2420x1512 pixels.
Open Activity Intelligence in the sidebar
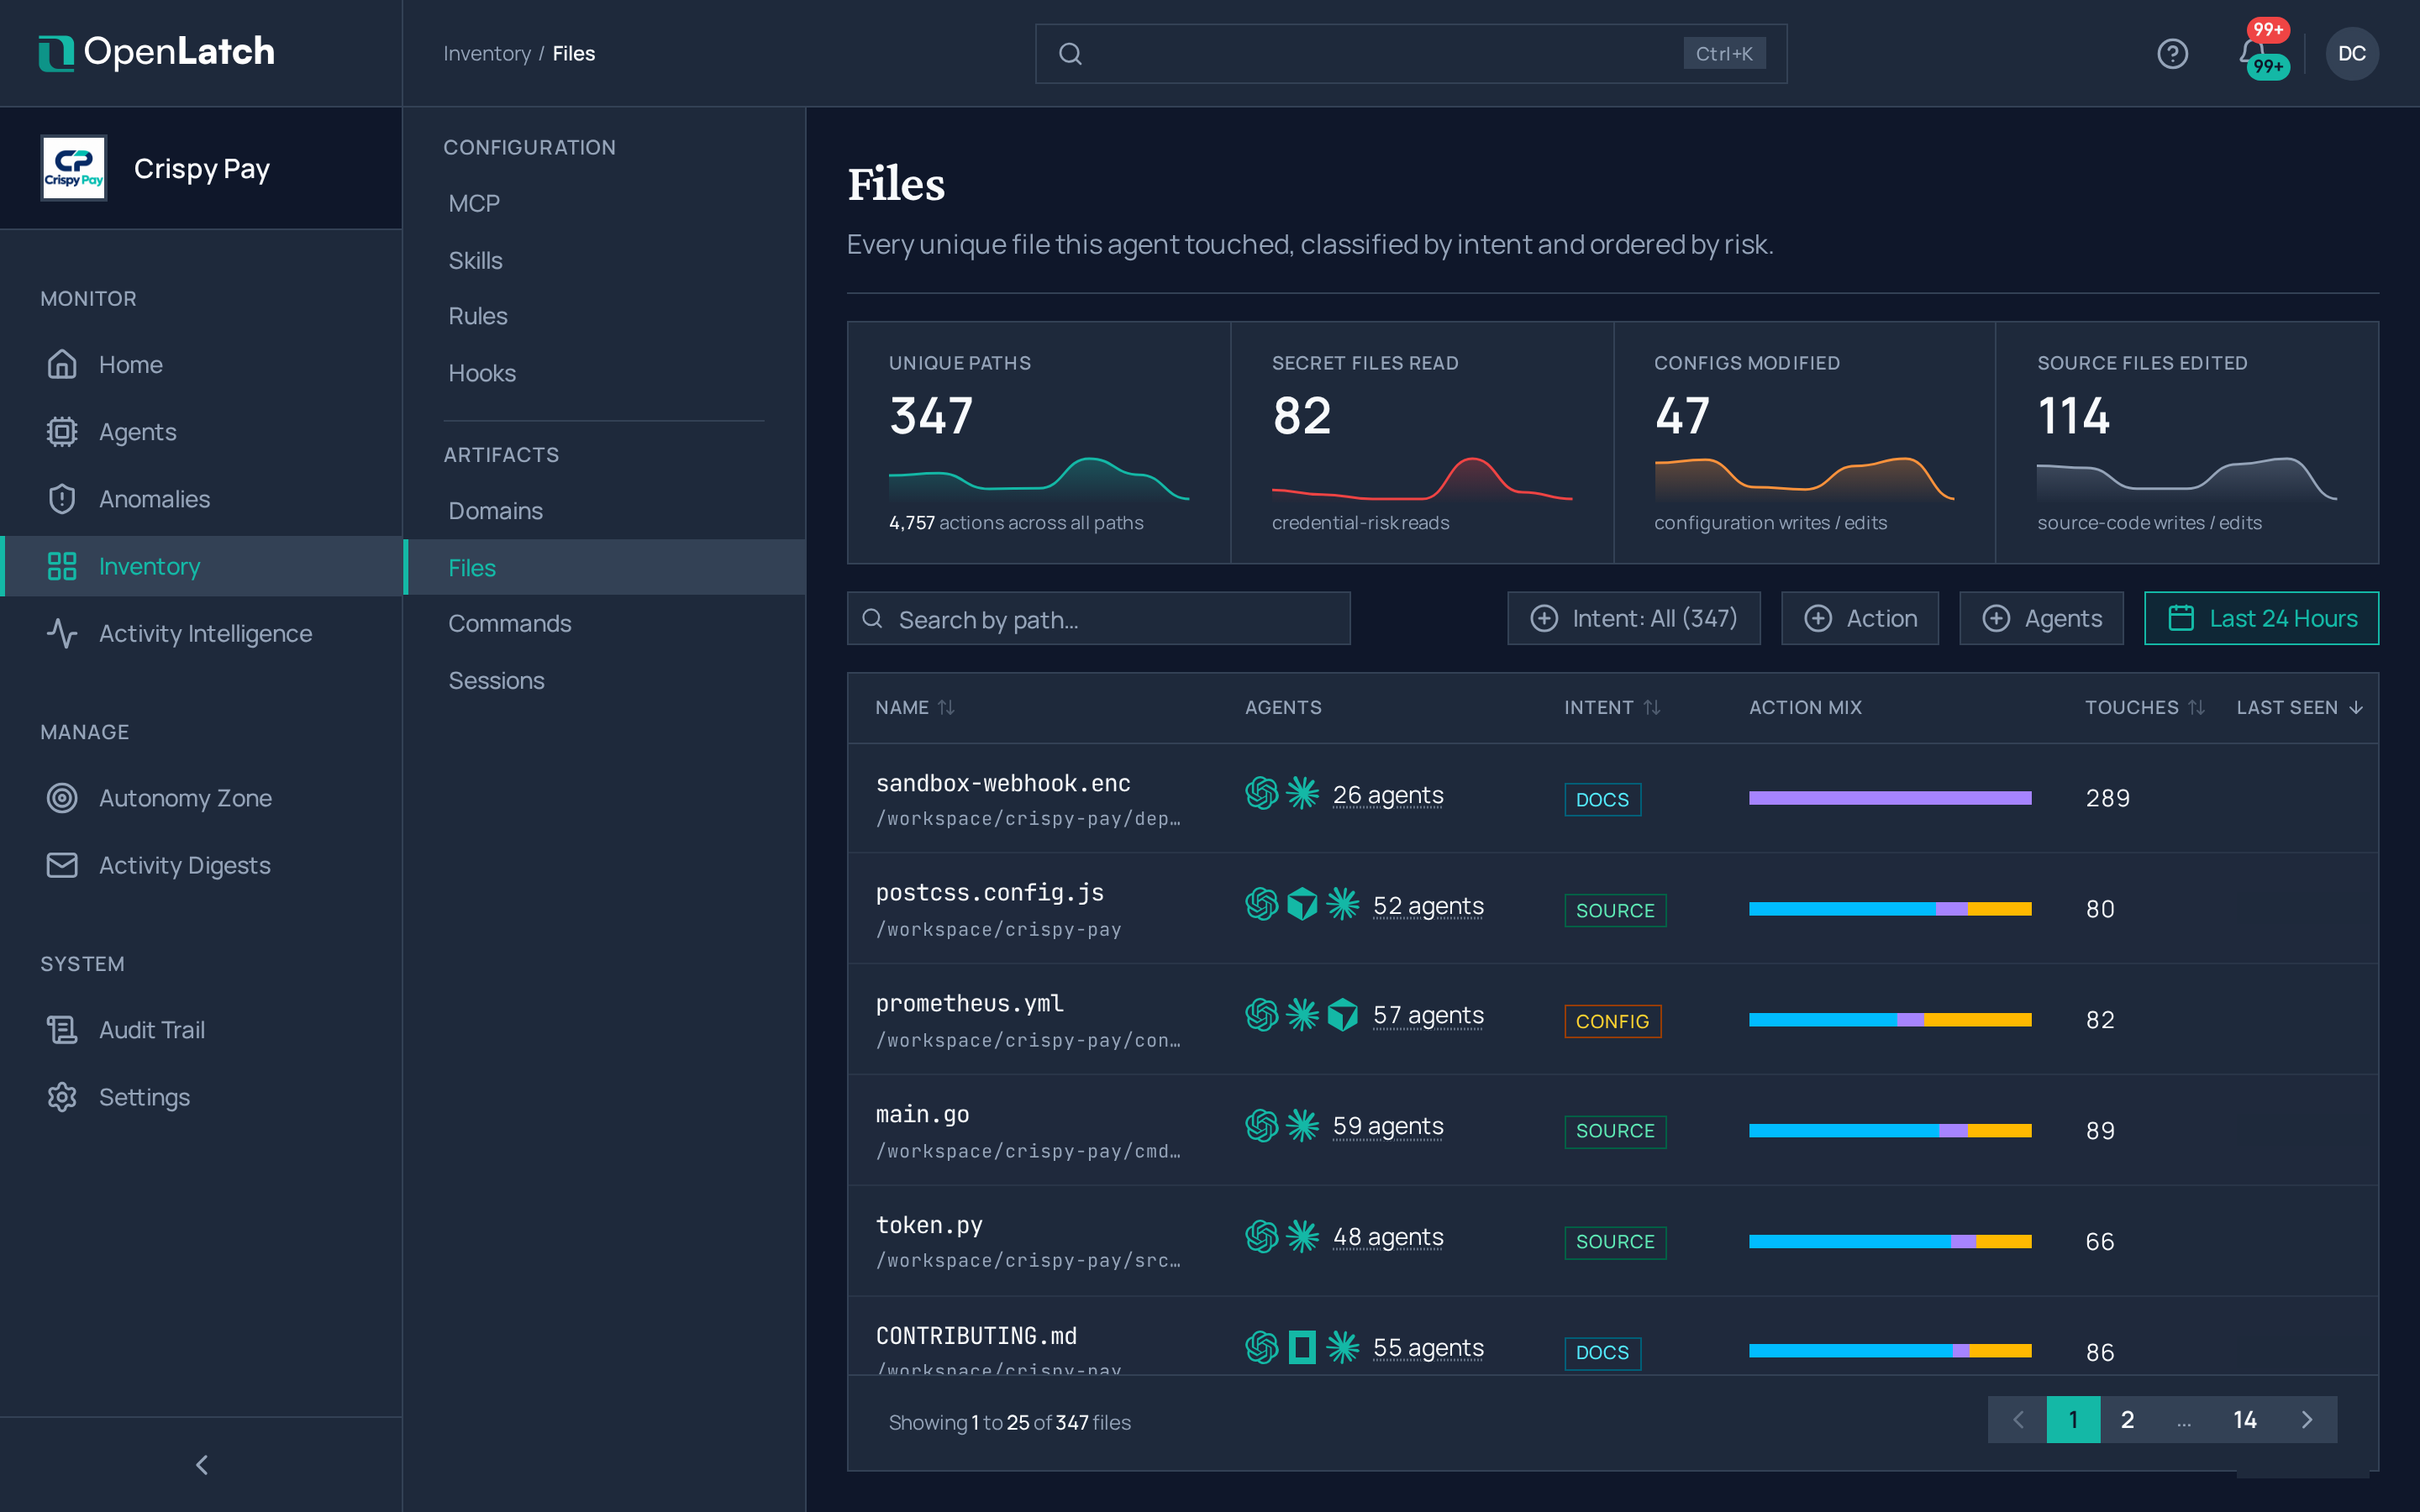point(201,633)
